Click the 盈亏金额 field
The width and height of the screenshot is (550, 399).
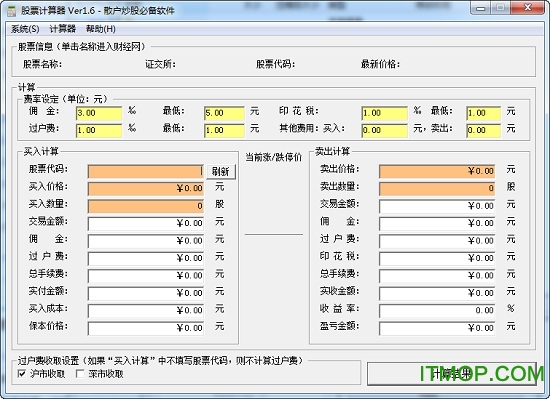tap(437, 328)
